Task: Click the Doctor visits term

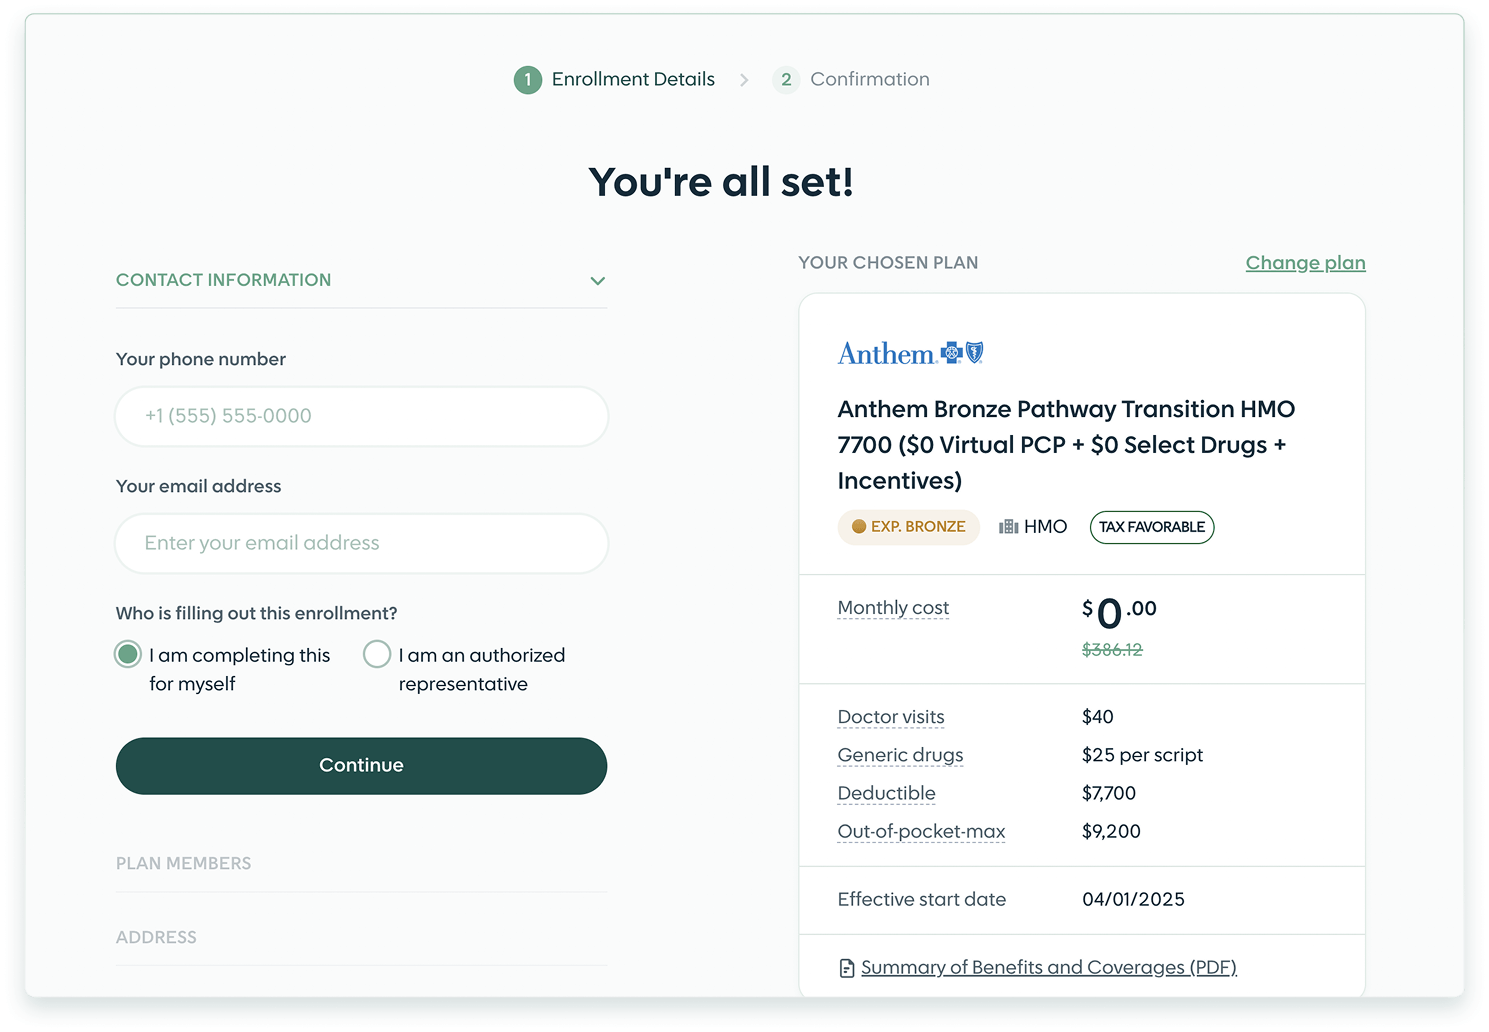Action: click(891, 717)
